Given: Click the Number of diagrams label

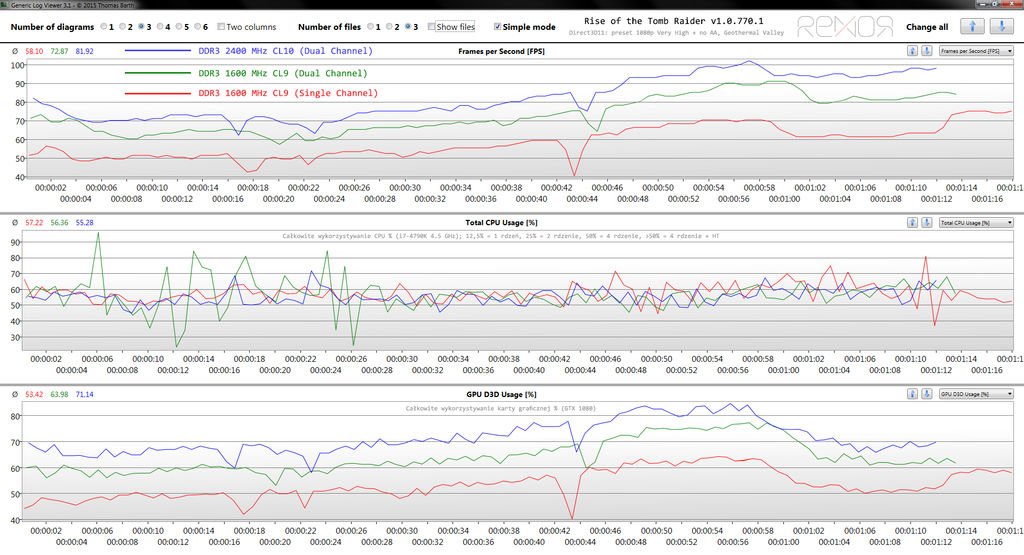Looking at the screenshot, I should pos(52,27).
